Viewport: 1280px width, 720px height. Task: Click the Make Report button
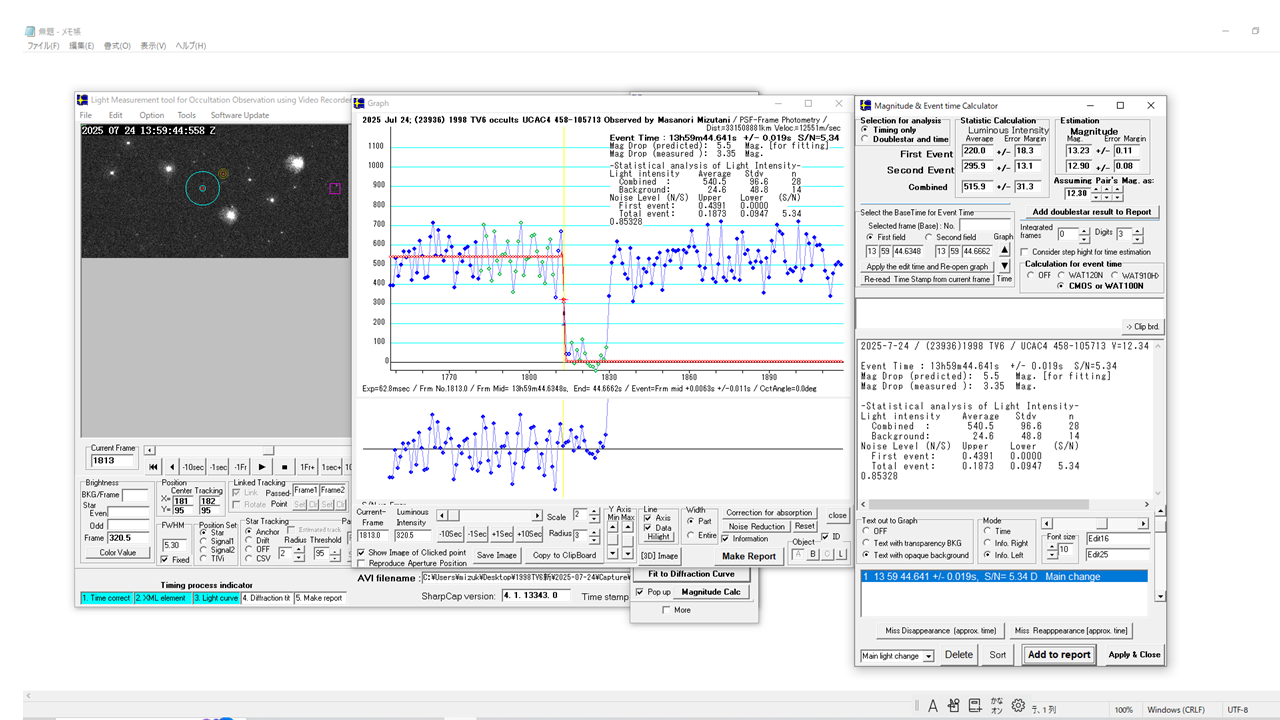click(748, 556)
